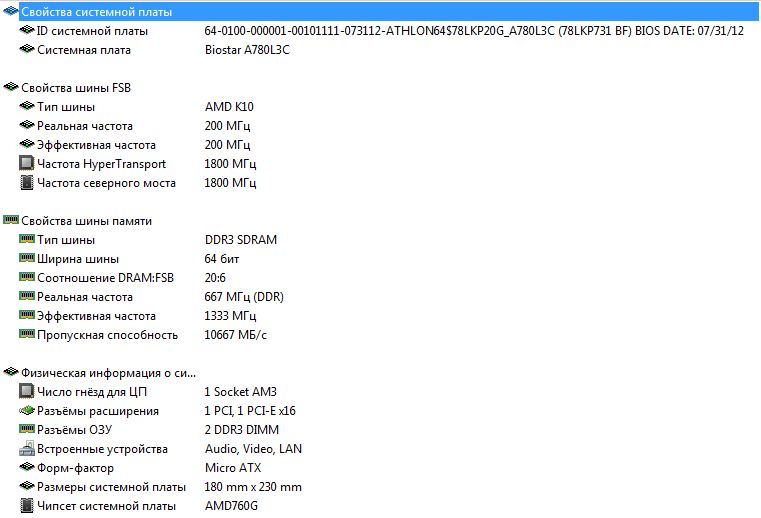Click the device icon beside Встроенные устройства
Viewport: 761px width, 518px height.
(27, 449)
